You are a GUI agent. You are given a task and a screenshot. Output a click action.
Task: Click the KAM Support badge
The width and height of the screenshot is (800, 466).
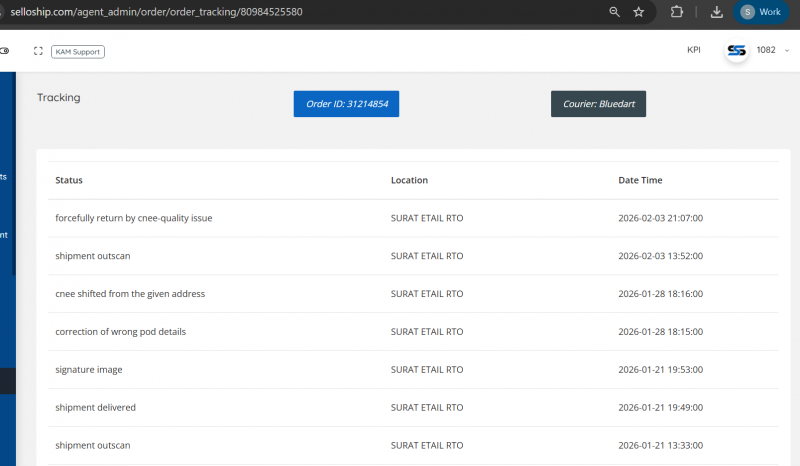click(78, 51)
